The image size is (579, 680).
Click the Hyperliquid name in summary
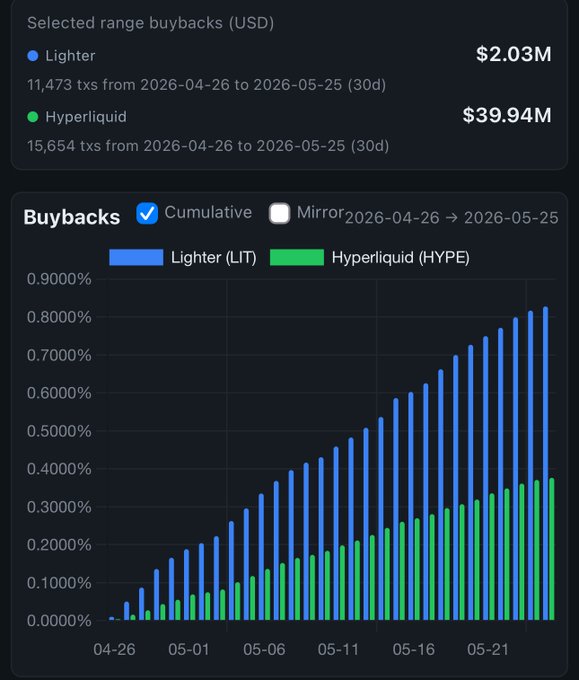pyautogui.click(x=86, y=117)
